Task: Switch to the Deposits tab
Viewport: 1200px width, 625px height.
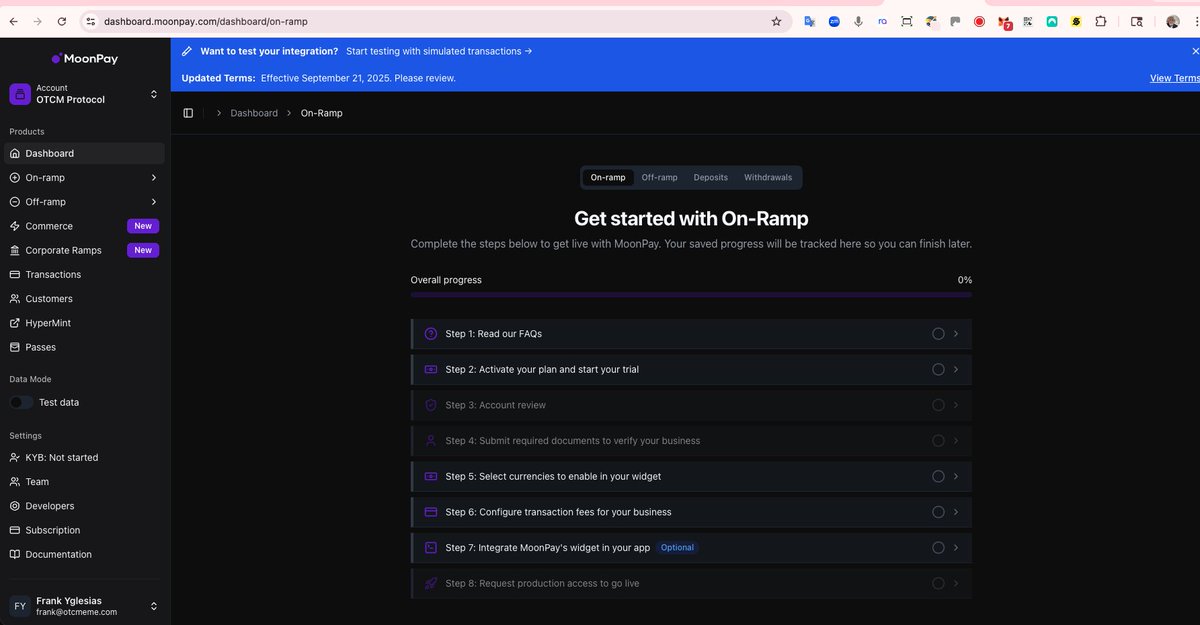Action: tap(711, 178)
